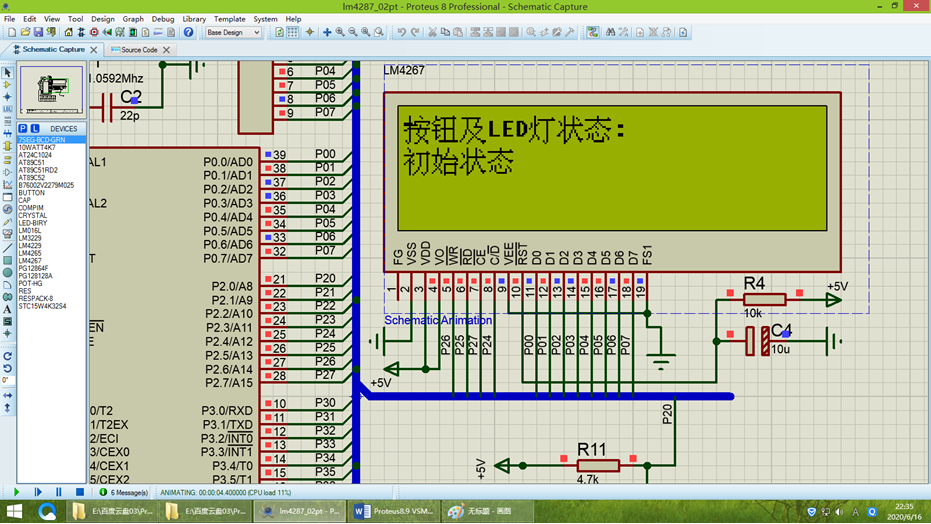Image resolution: width=931 pixels, height=524 pixels.
Task: Flip vertically with the Y-mirror arrow
Action: [7, 408]
